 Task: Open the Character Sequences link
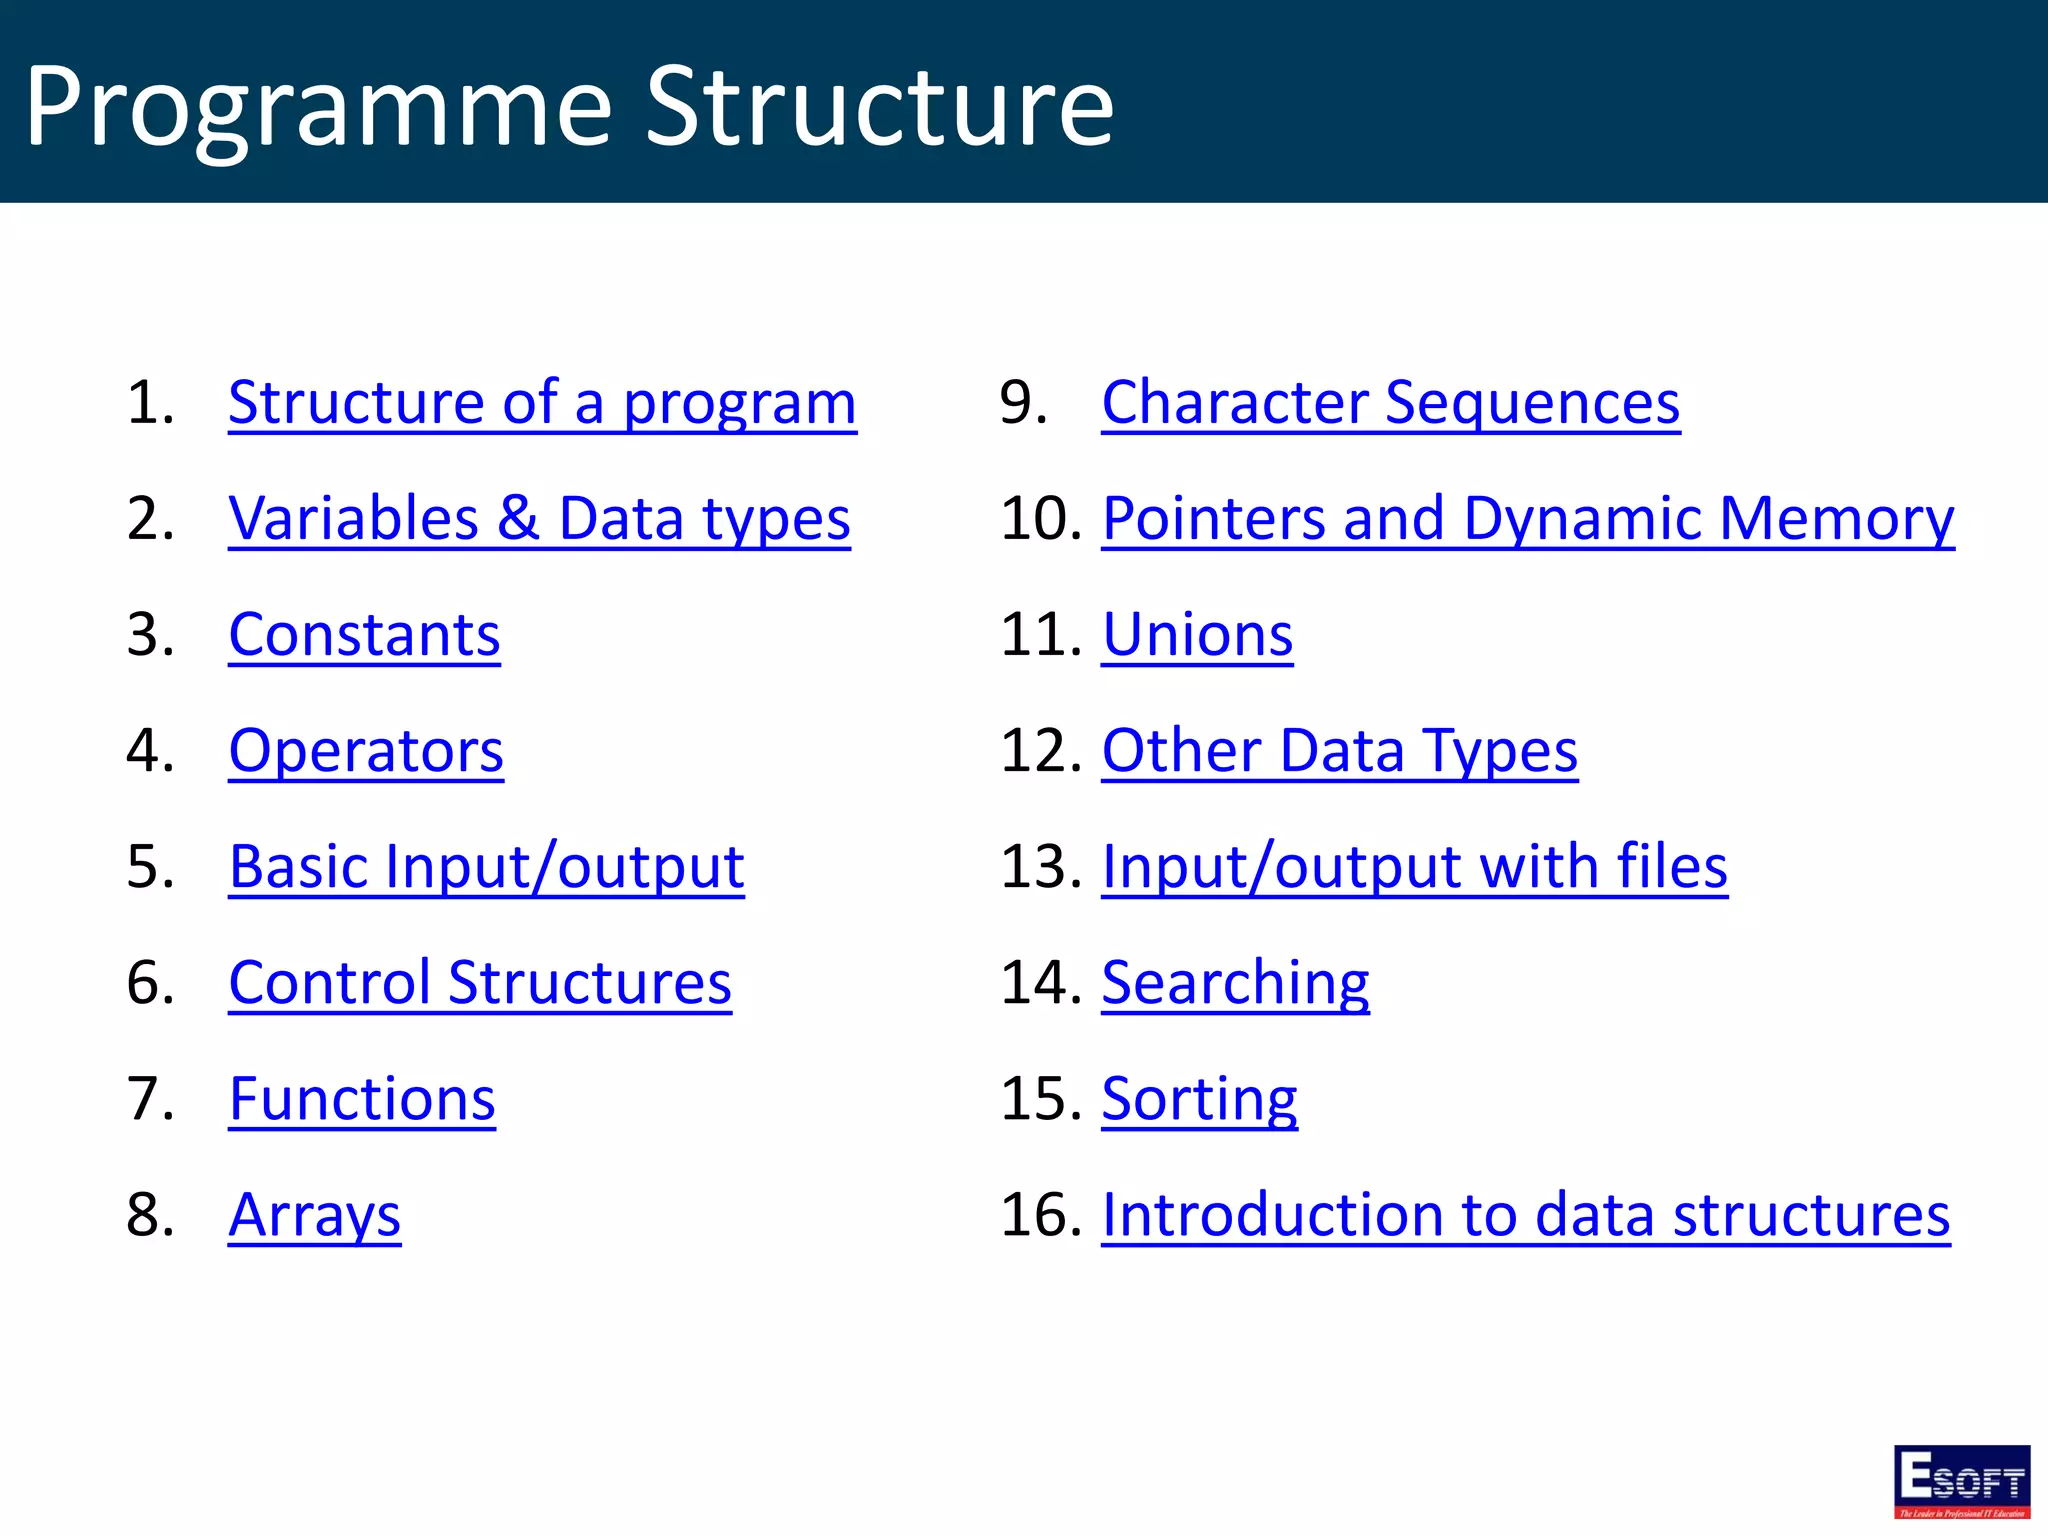(x=1390, y=403)
